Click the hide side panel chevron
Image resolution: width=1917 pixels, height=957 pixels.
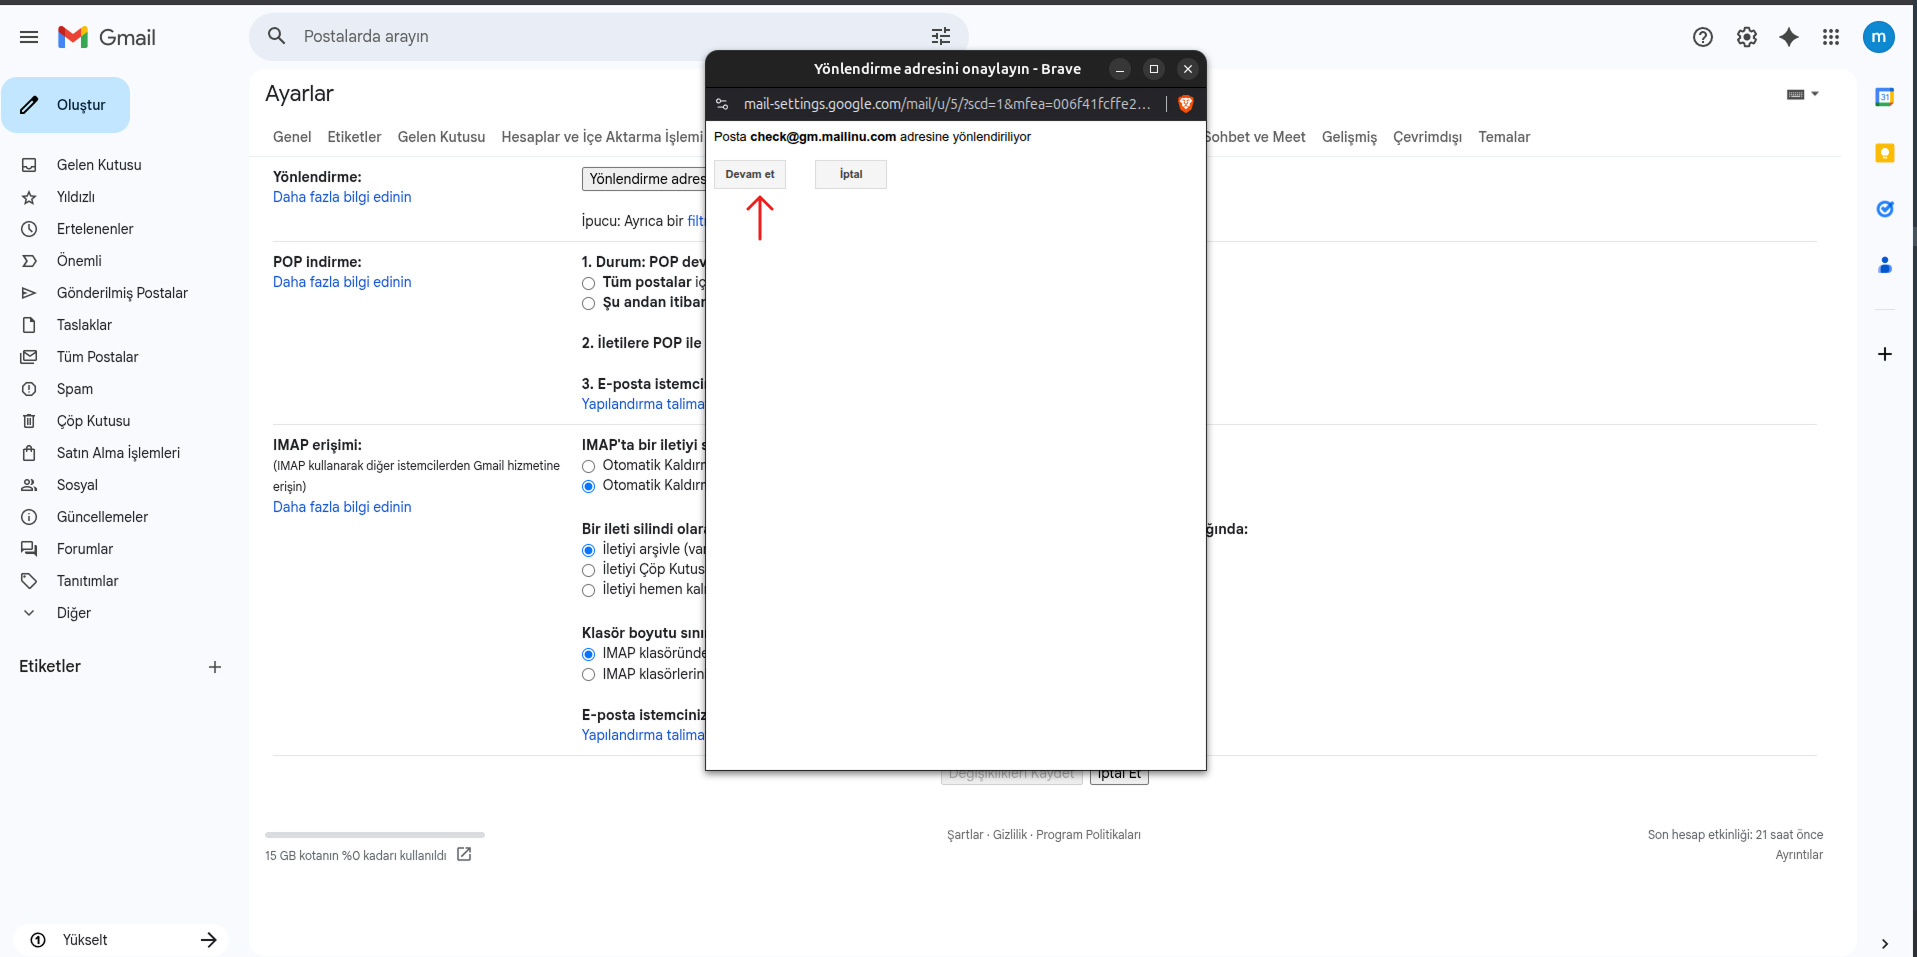tap(1885, 943)
